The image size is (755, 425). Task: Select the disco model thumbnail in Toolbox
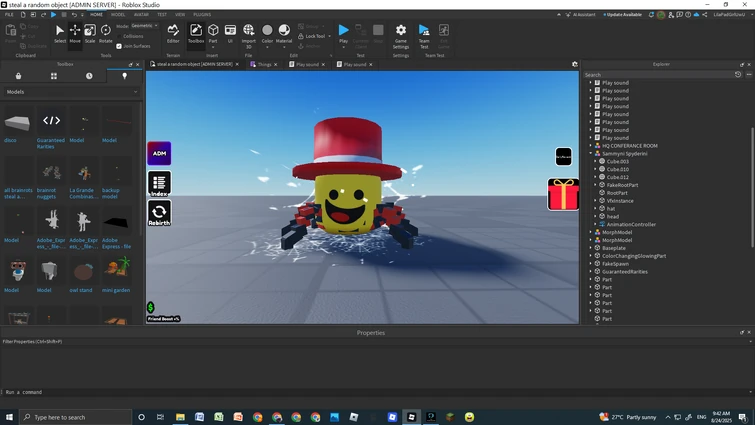[18, 123]
